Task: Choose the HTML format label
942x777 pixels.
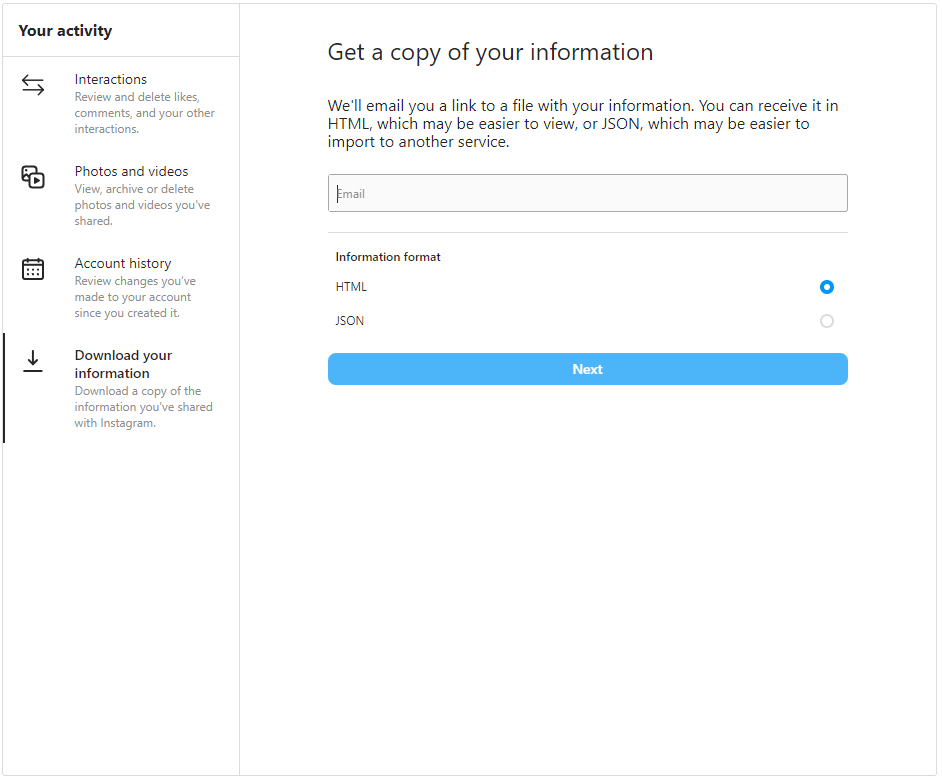Action: [x=351, y=287]
